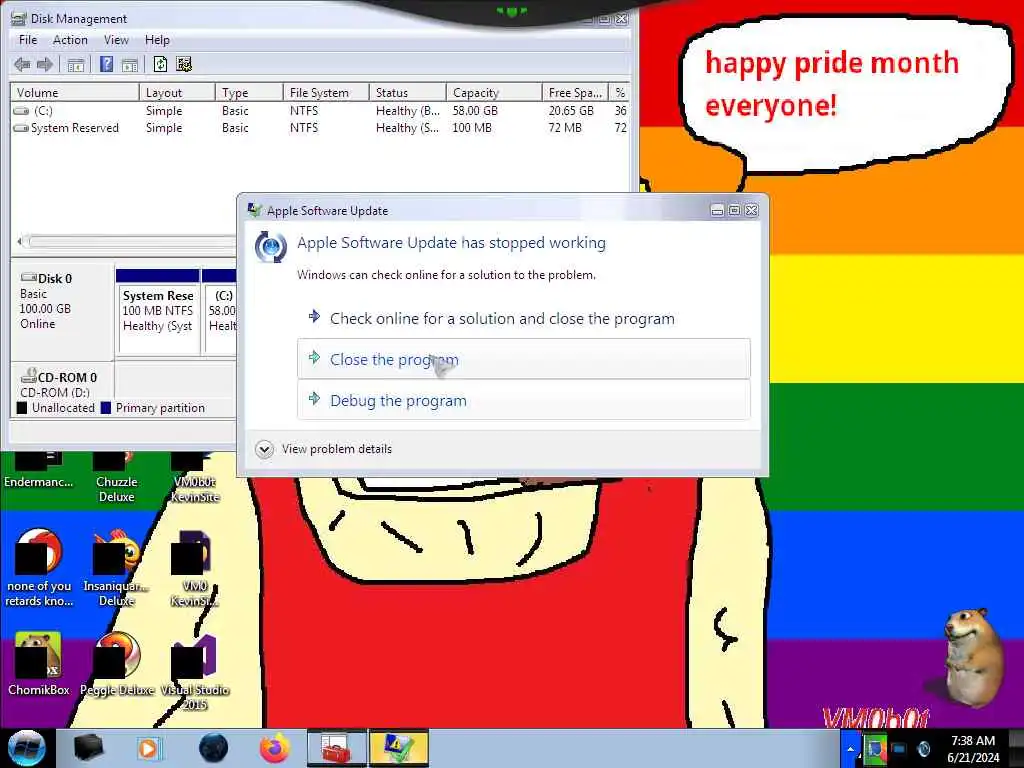The width and height of the screenshot is (1024, 768).
Task: Open the media player taskbar icon
Action: (149, 748)
